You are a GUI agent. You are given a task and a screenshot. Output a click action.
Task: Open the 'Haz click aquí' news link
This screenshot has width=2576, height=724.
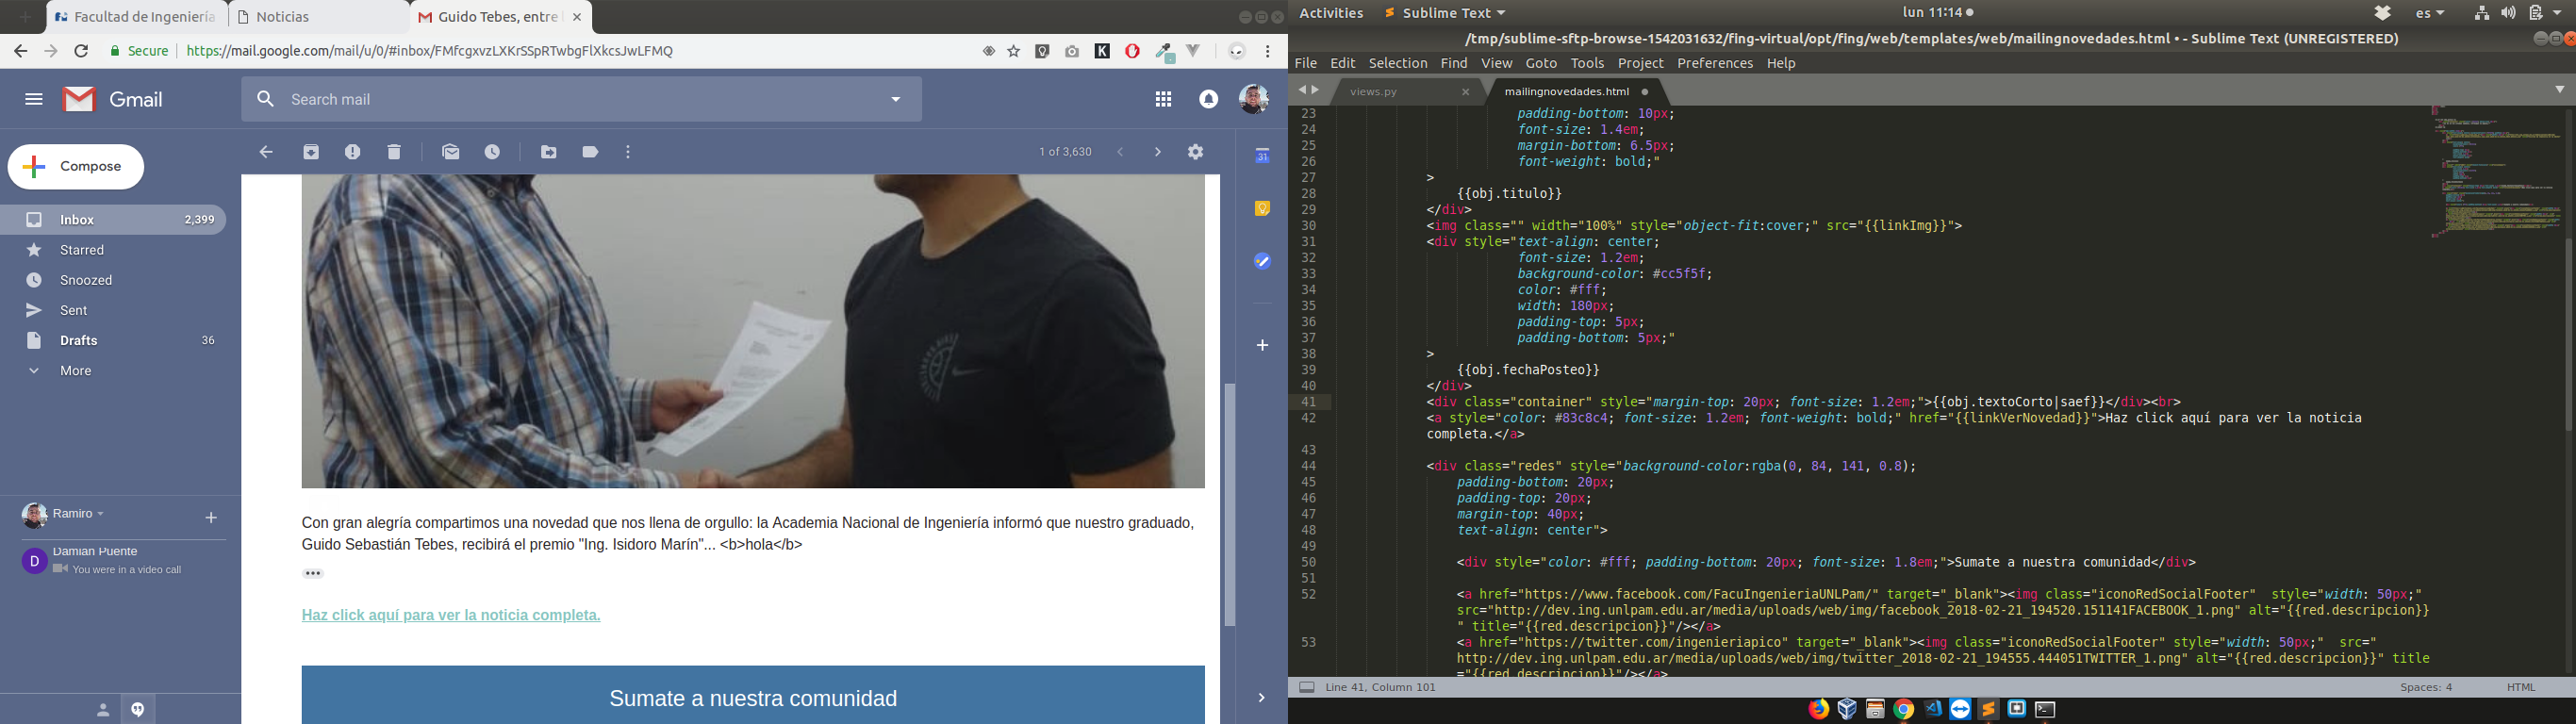[x=451, y=615]
